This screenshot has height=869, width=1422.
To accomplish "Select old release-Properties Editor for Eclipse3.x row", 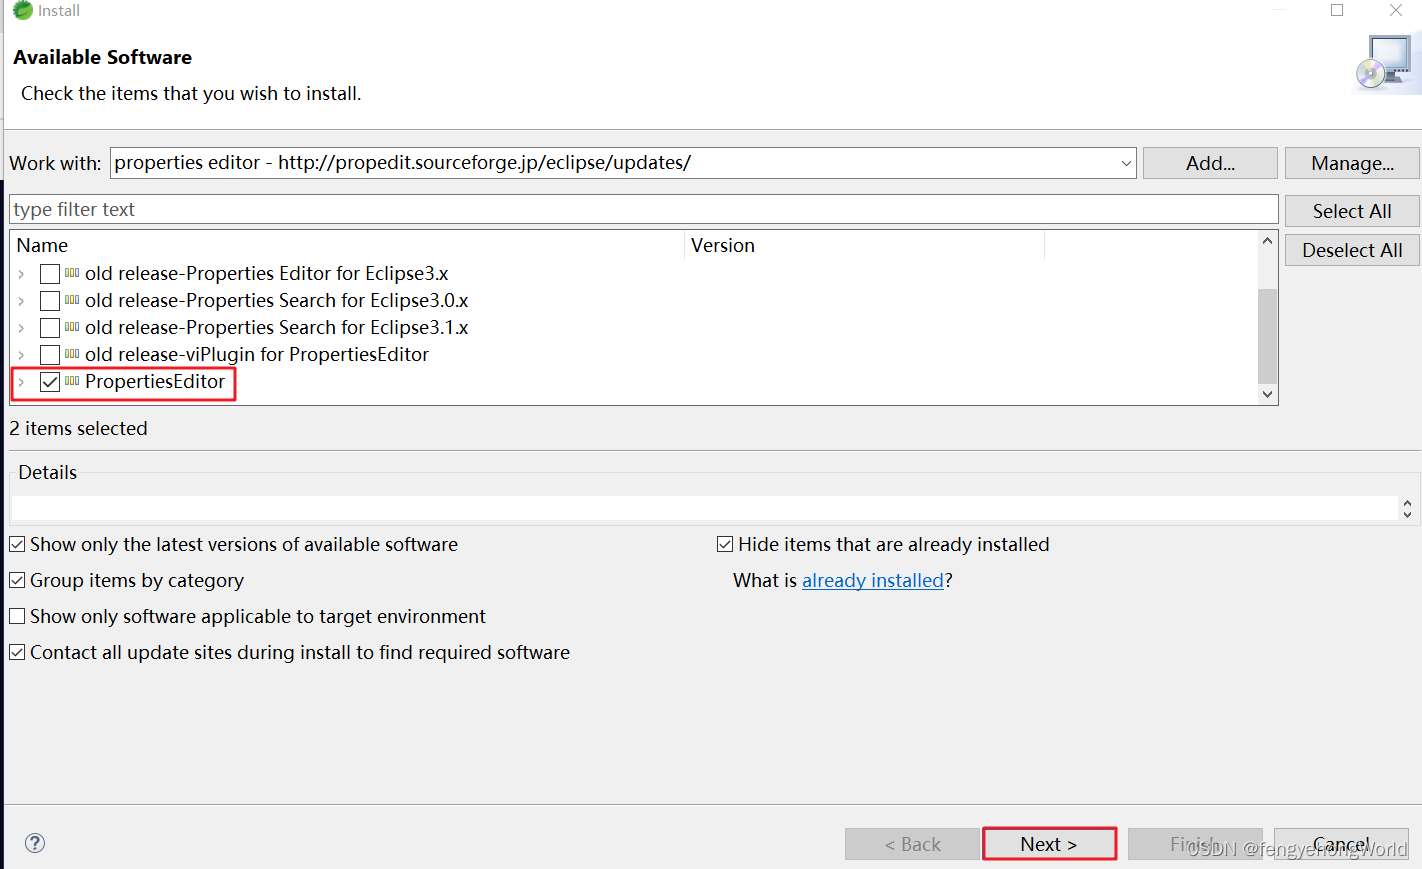I will 266,273.
